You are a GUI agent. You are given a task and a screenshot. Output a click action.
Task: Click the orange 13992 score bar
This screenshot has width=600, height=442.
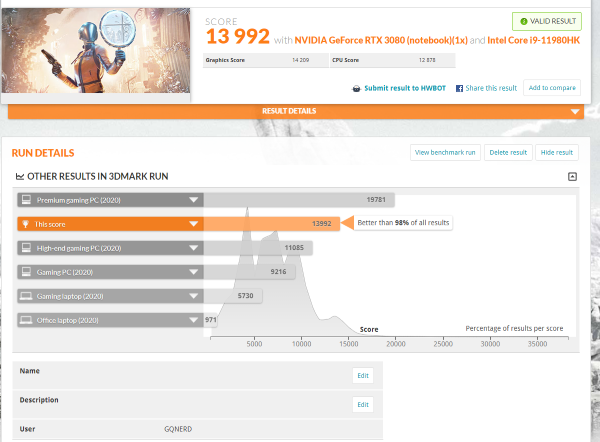click(272, 224)
